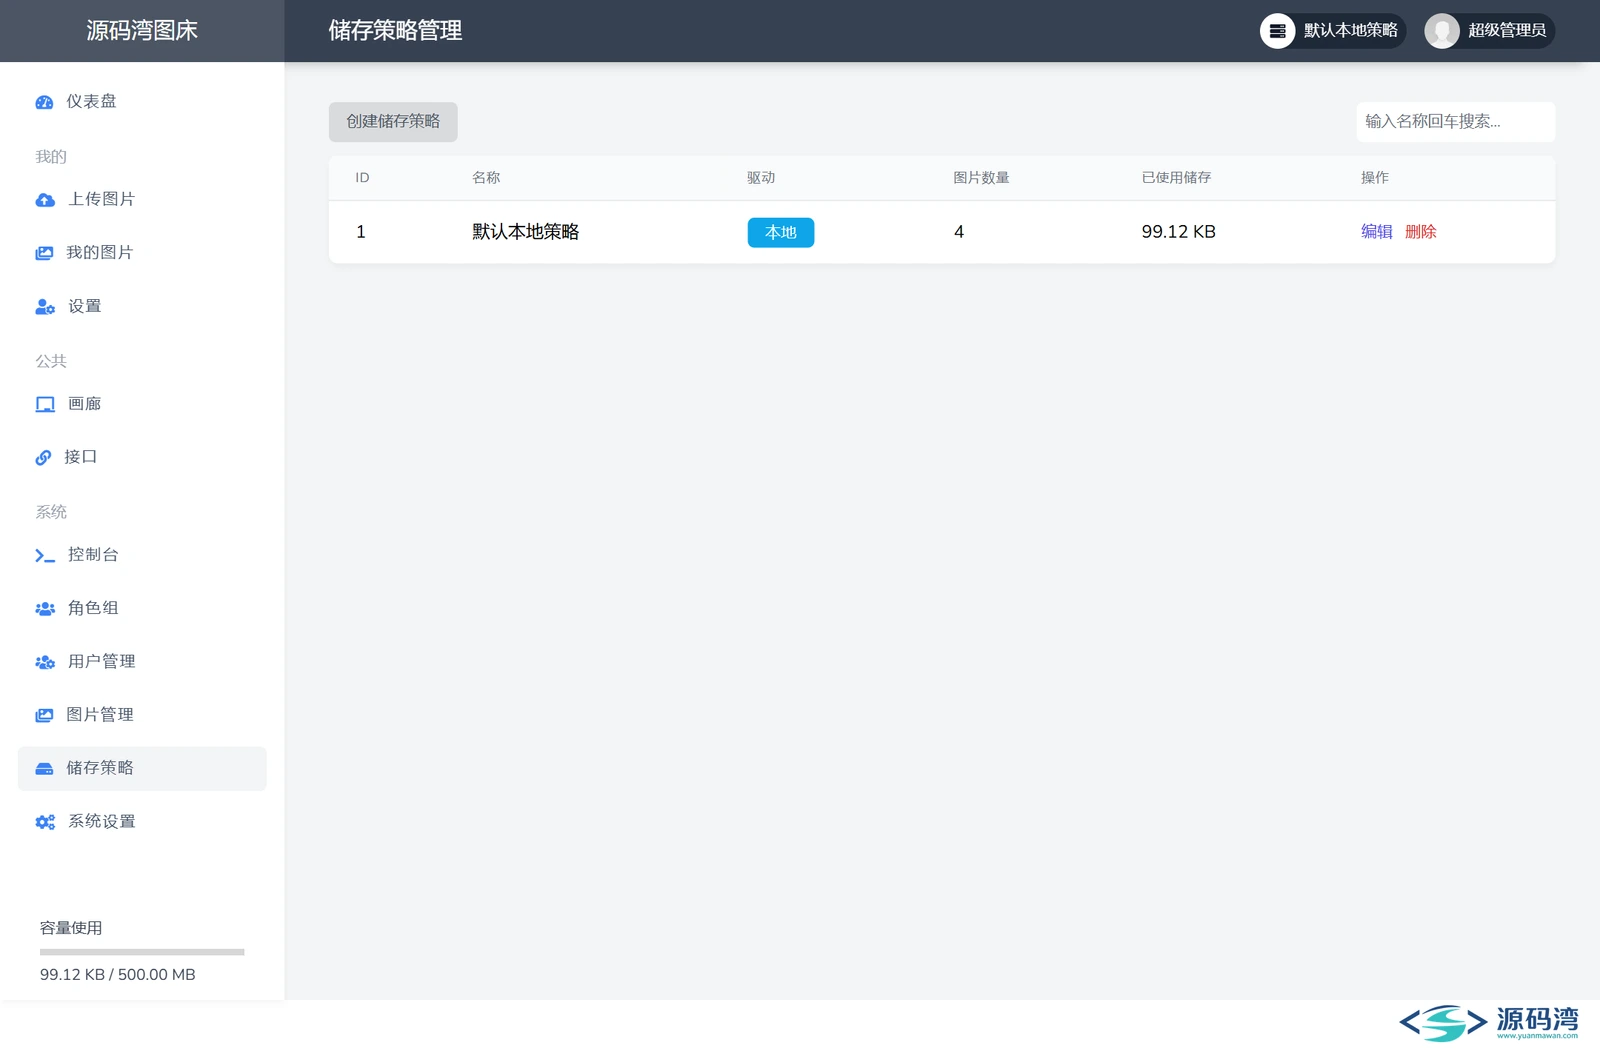The image size is (1600, 1062).
Task: Open 角色组 menu entry
Action: coord(142,608)
